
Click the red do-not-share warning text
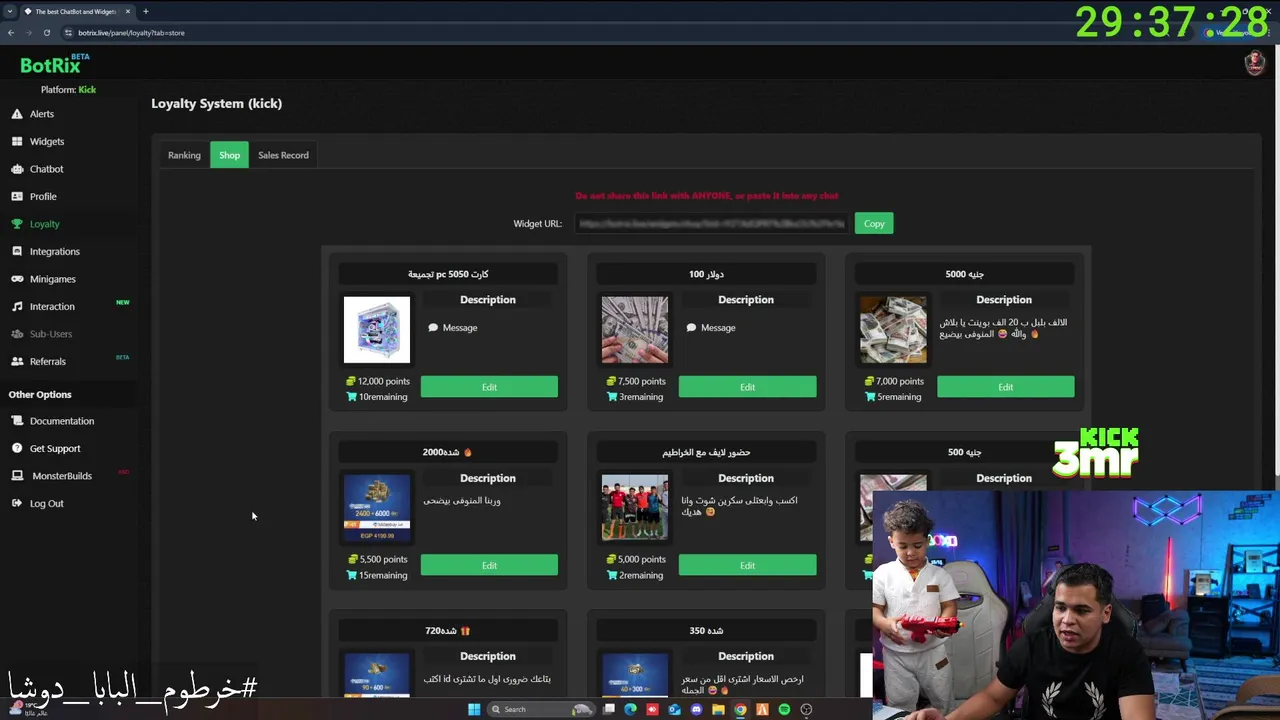click(706, 196)
